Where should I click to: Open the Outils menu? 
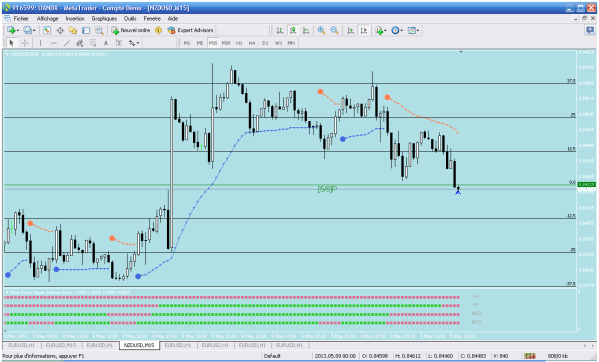click(130, 18)
